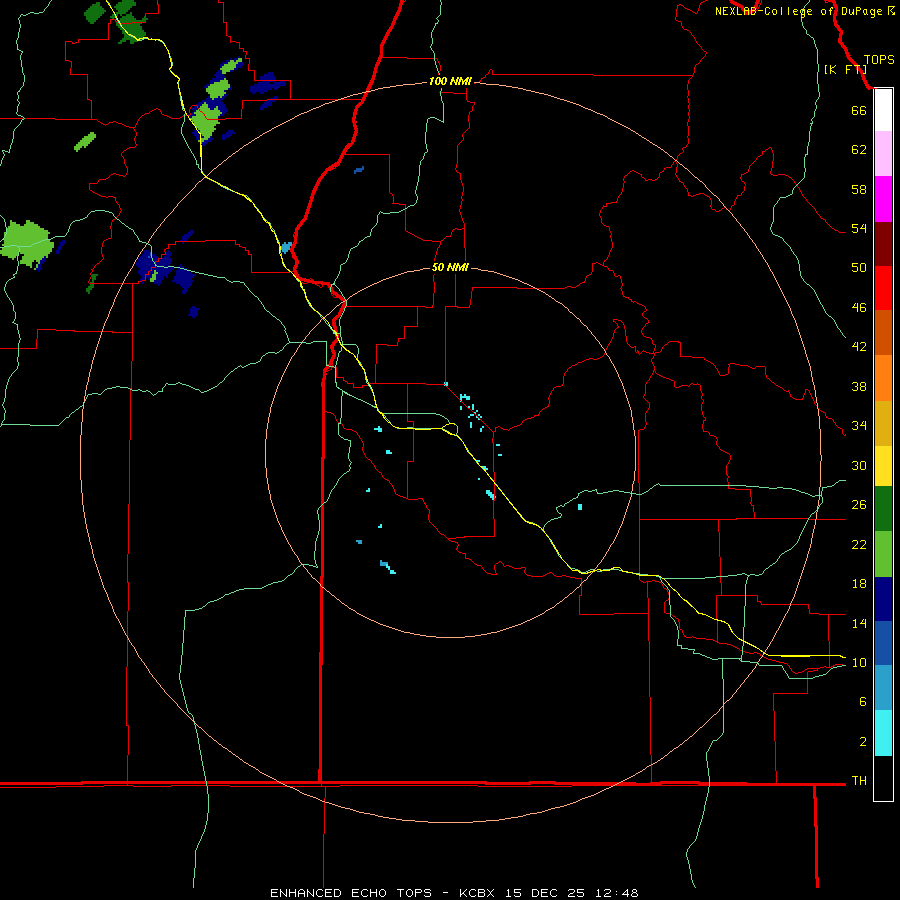Click the dark red (maroon) legend swatch
The width and height of the screenshot is (900, 900).
883,244
